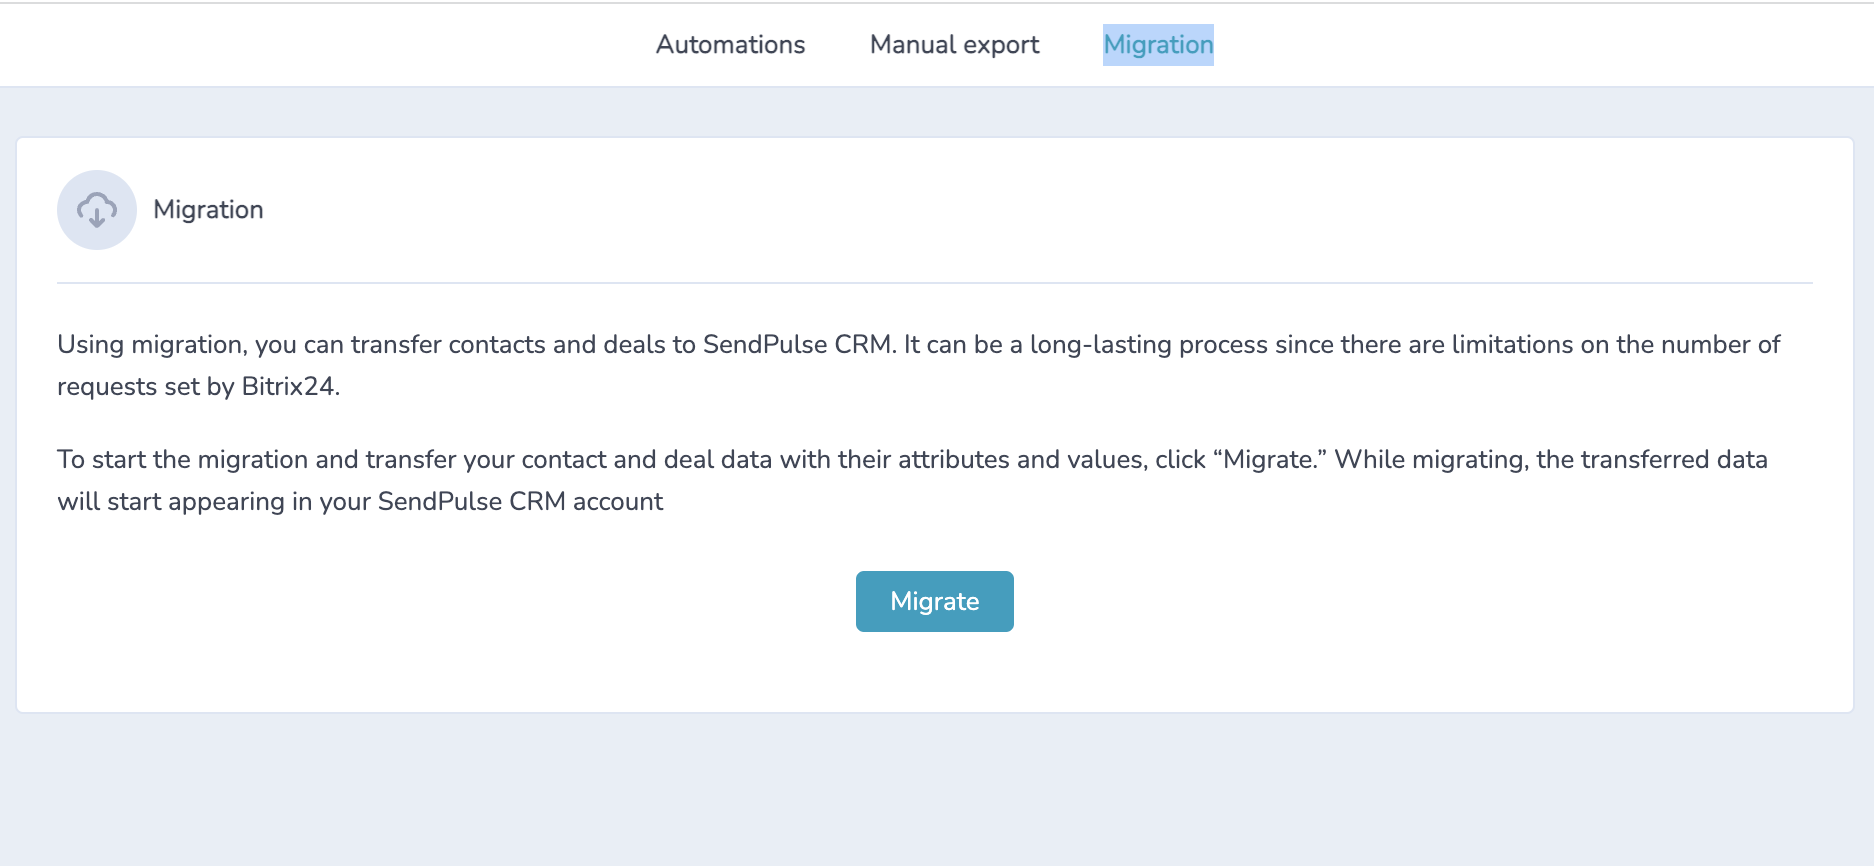1874x866 pixels.
Task: Click the Migration heading beside the cloud icon
Action: point(208,210)
